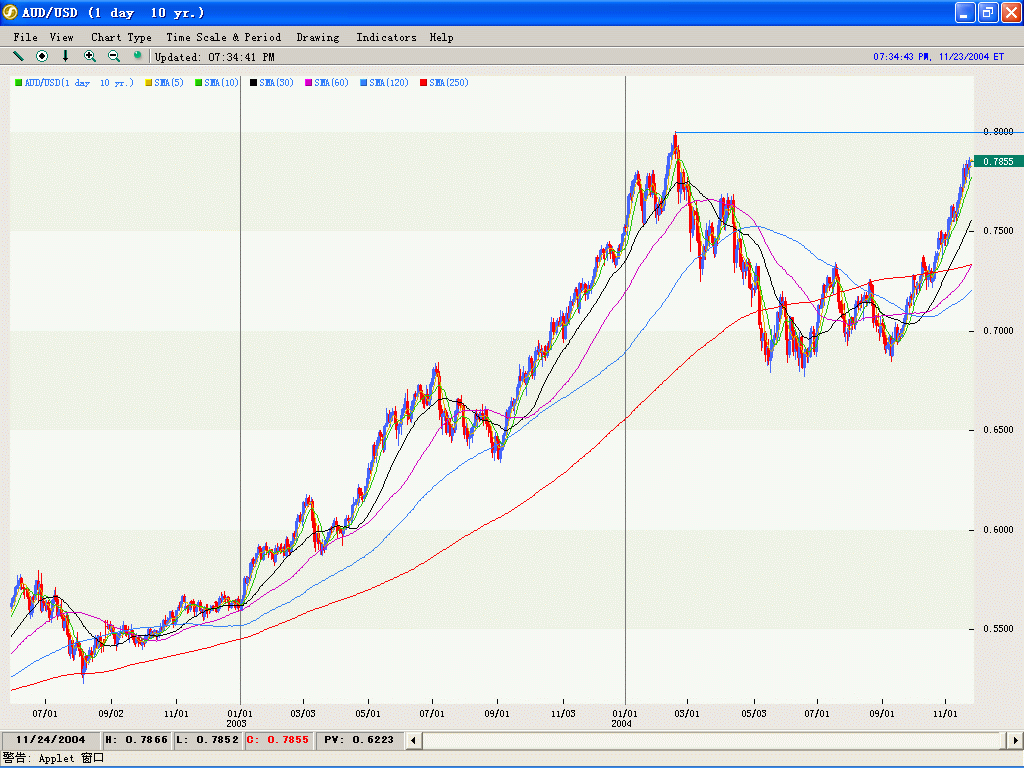The image size is (1024, 768).
Task: Open the Chart Type menu
Action: click(121, 37)
